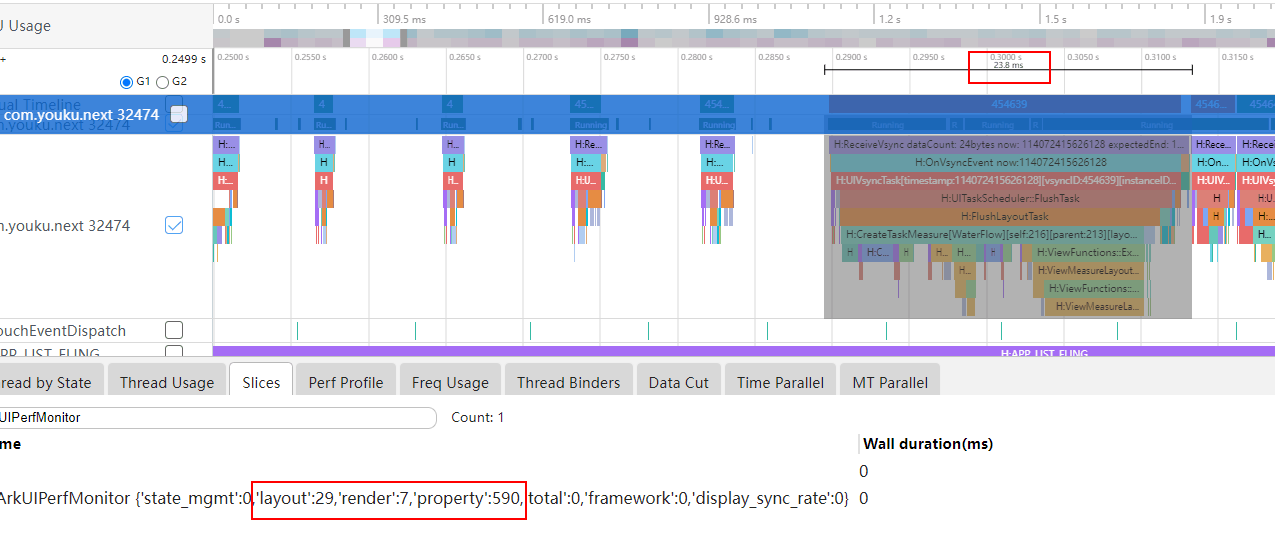
Task: Switch to the Thread Usage tab
Action: [166, 382]
